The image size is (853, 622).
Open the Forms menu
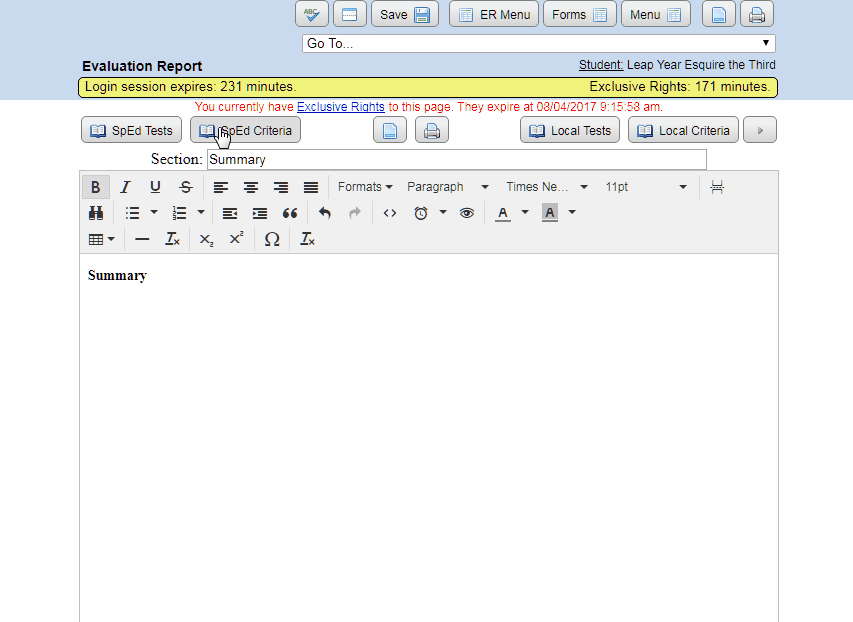pos(579,14)
